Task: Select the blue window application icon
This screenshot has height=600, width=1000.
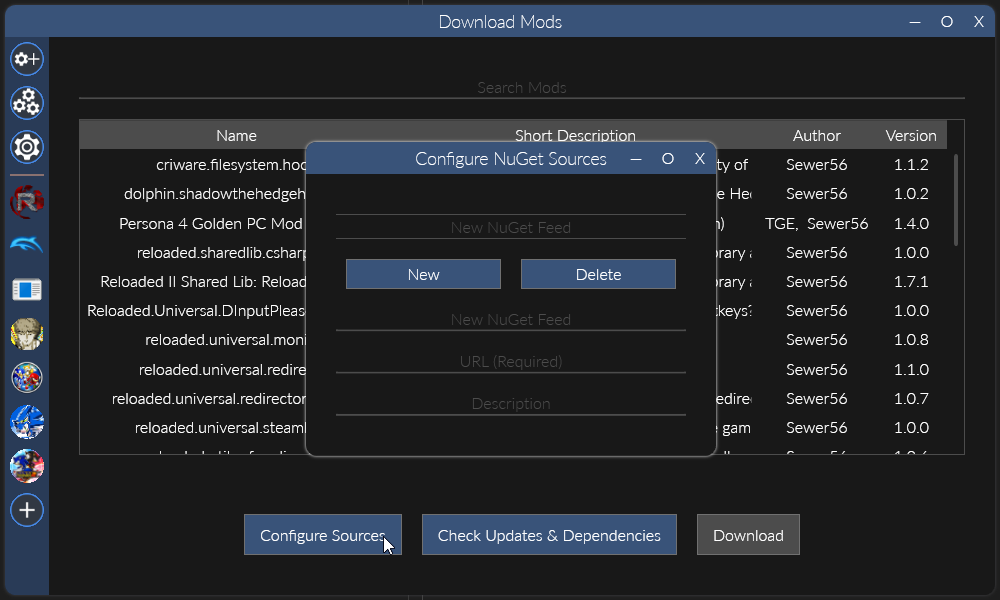Action: pyautogui.click(x=27, y=289)
